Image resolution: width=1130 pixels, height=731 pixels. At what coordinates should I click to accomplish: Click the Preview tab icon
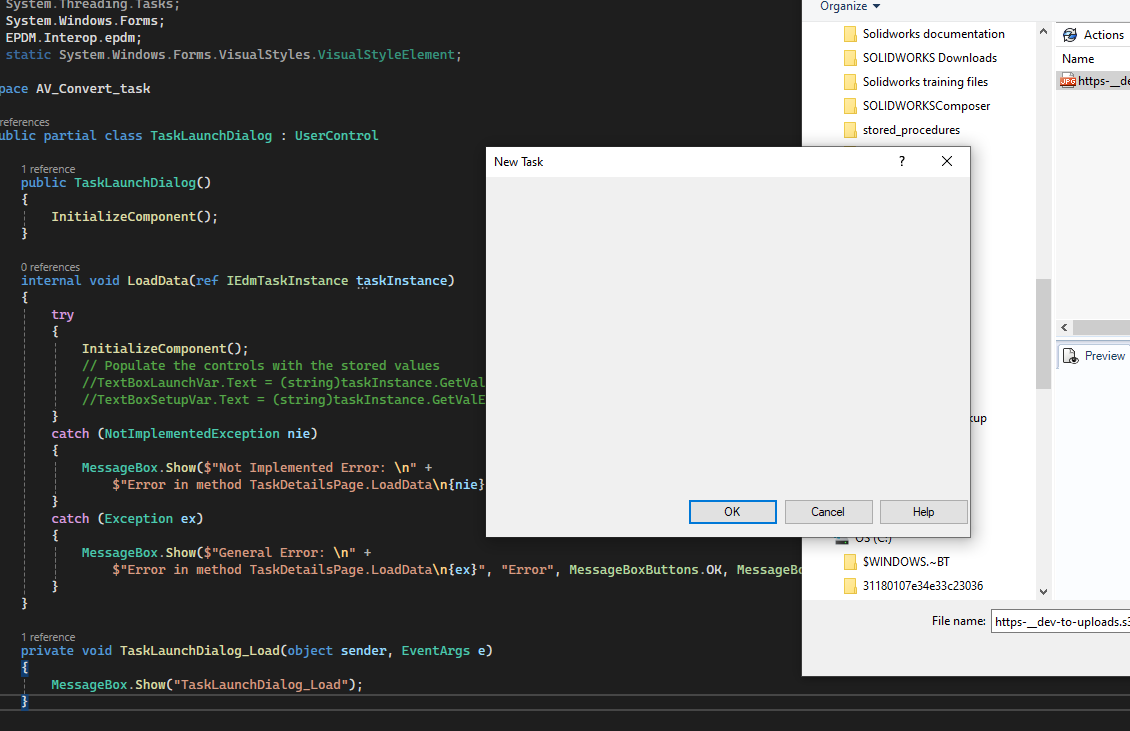click(1071, 356)
